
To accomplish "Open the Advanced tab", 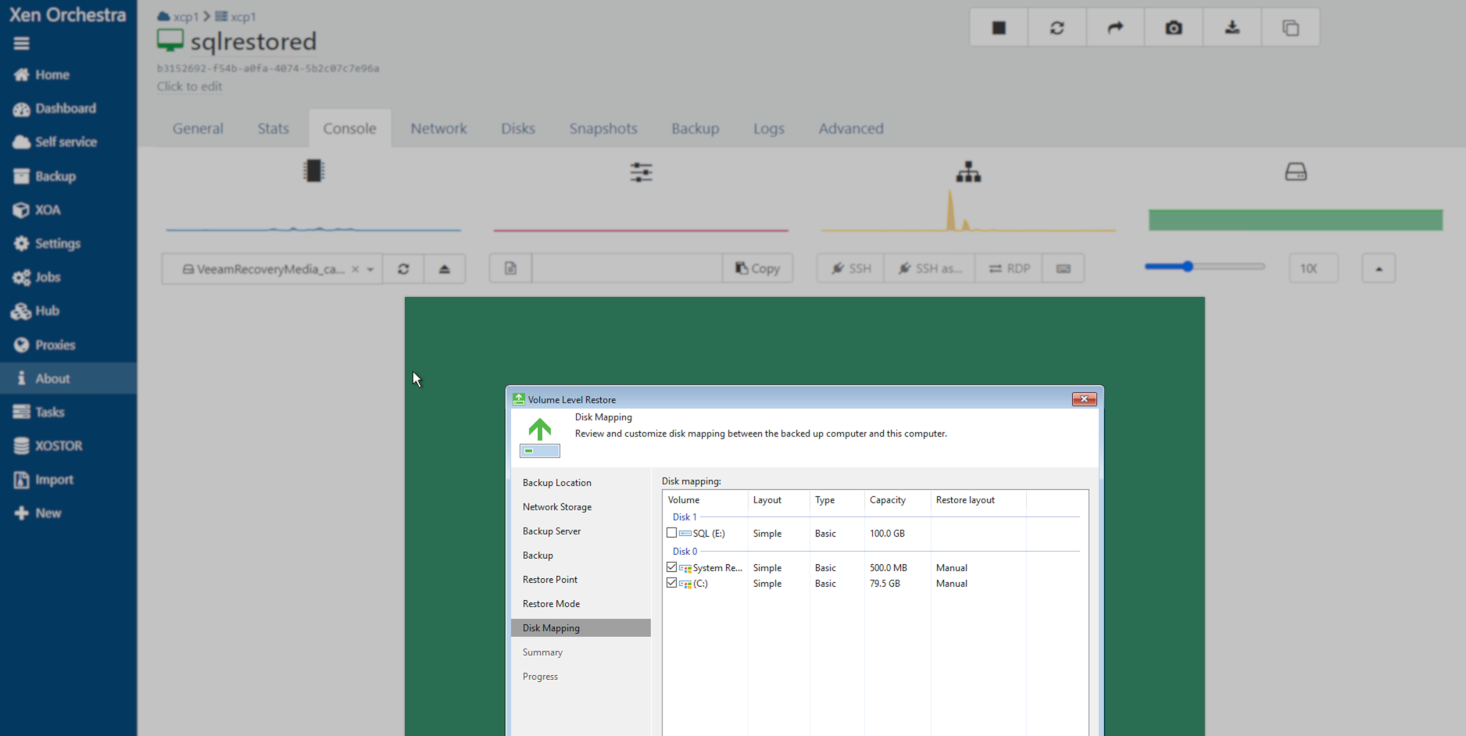I will click(851, 129).
